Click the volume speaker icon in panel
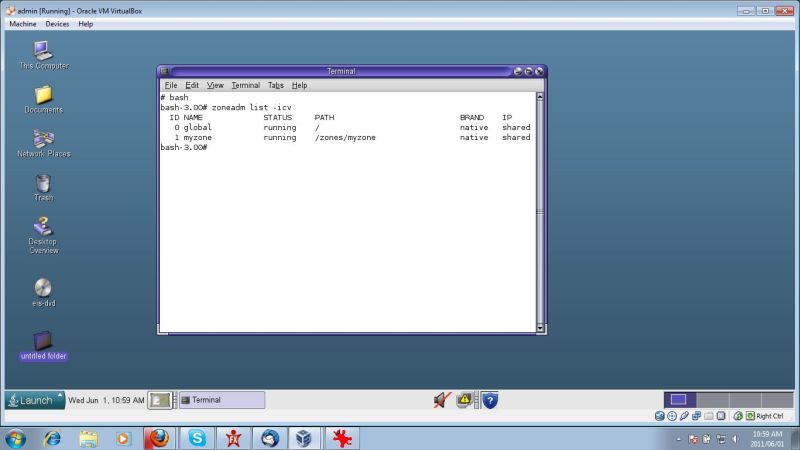Screen dimensions: 800x450 [442, 400]
